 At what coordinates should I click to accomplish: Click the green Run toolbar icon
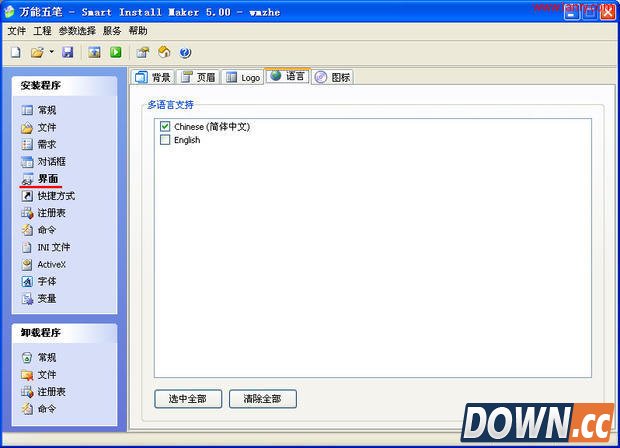116,52
